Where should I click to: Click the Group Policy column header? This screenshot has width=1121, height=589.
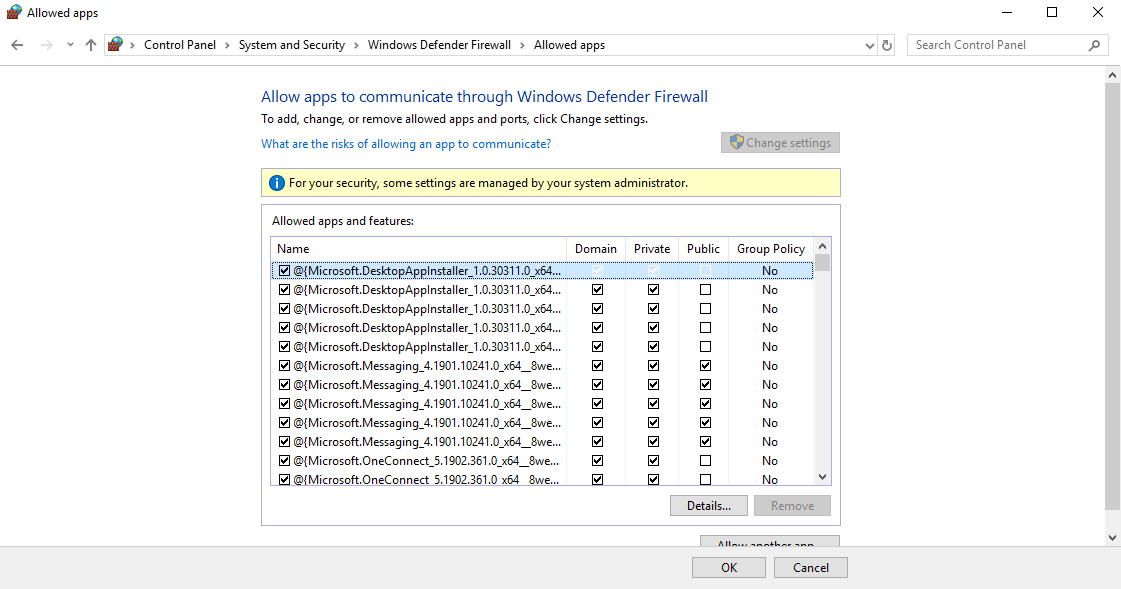coord(771,249)
